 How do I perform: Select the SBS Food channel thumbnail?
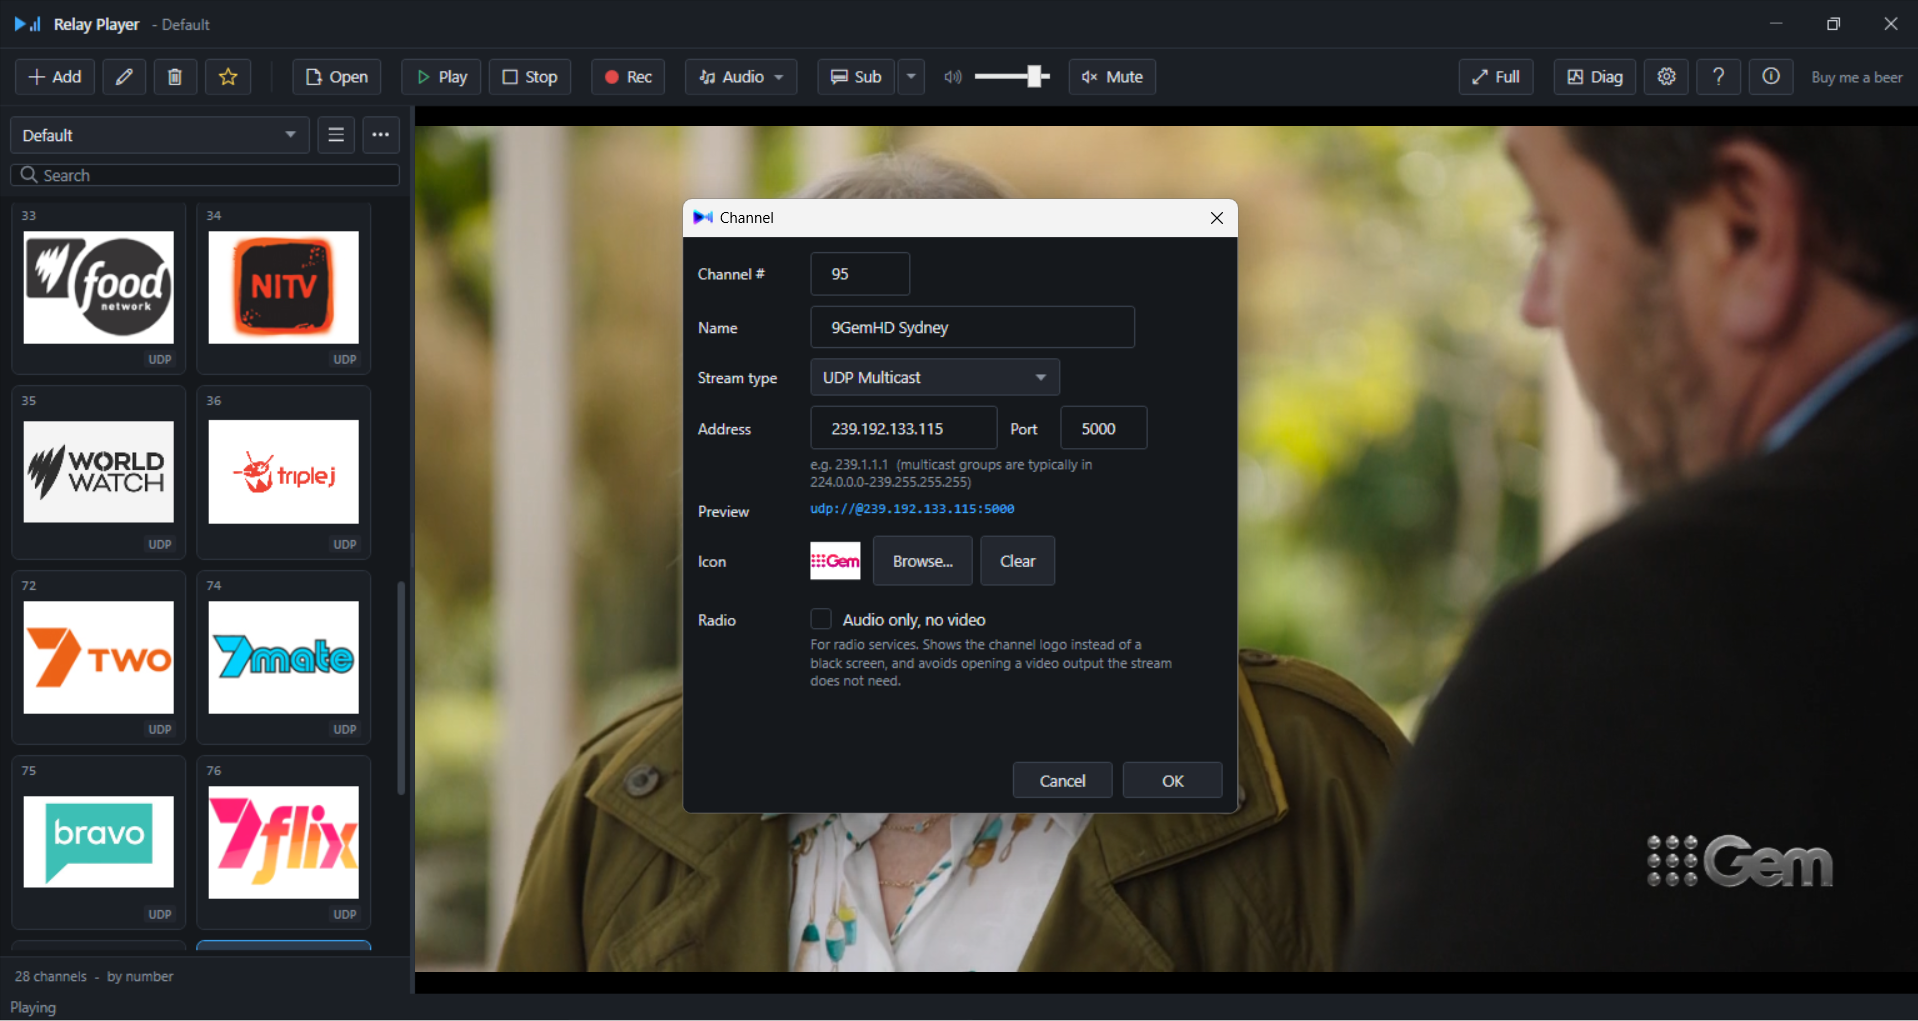pyautogui.click(x=99, y=288)
